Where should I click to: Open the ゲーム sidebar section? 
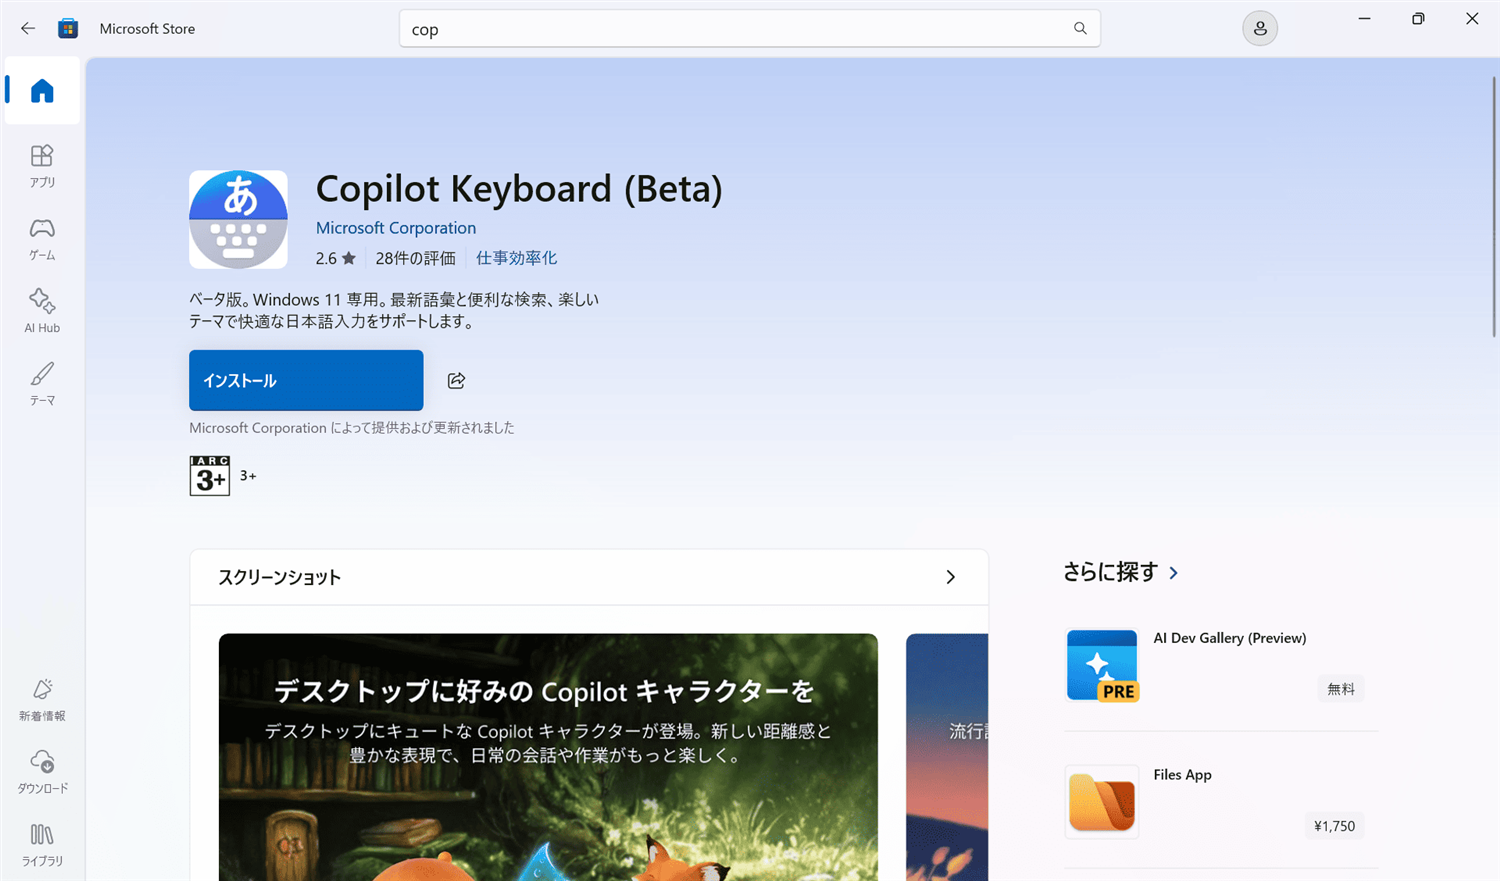(42, 239)
